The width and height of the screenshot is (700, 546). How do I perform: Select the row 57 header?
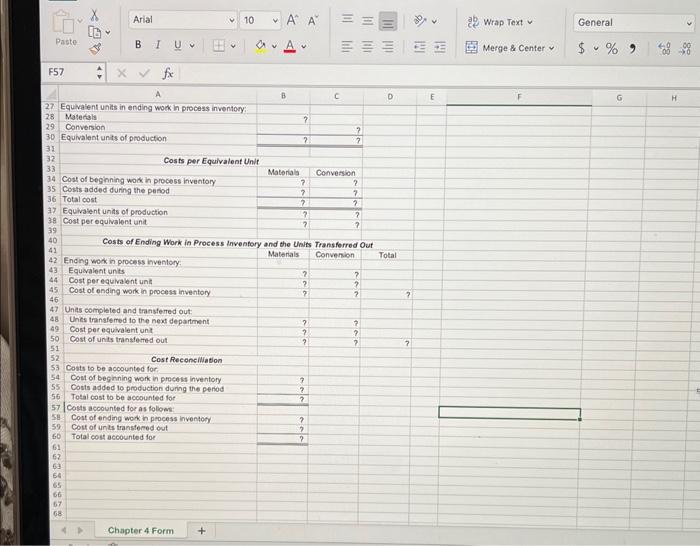(x=55, y=408)
